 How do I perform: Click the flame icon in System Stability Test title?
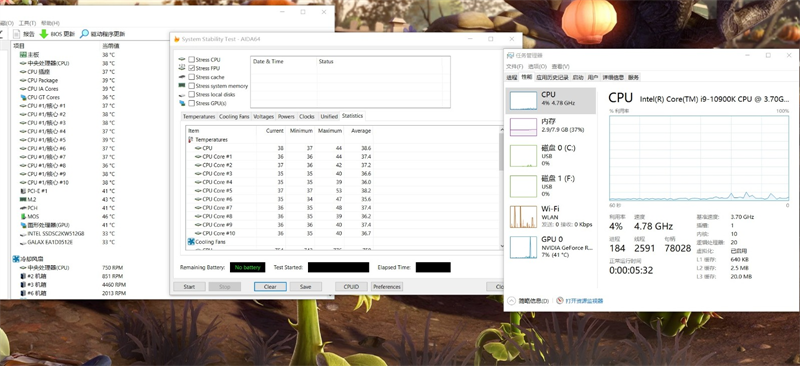(x=177, y=39)
